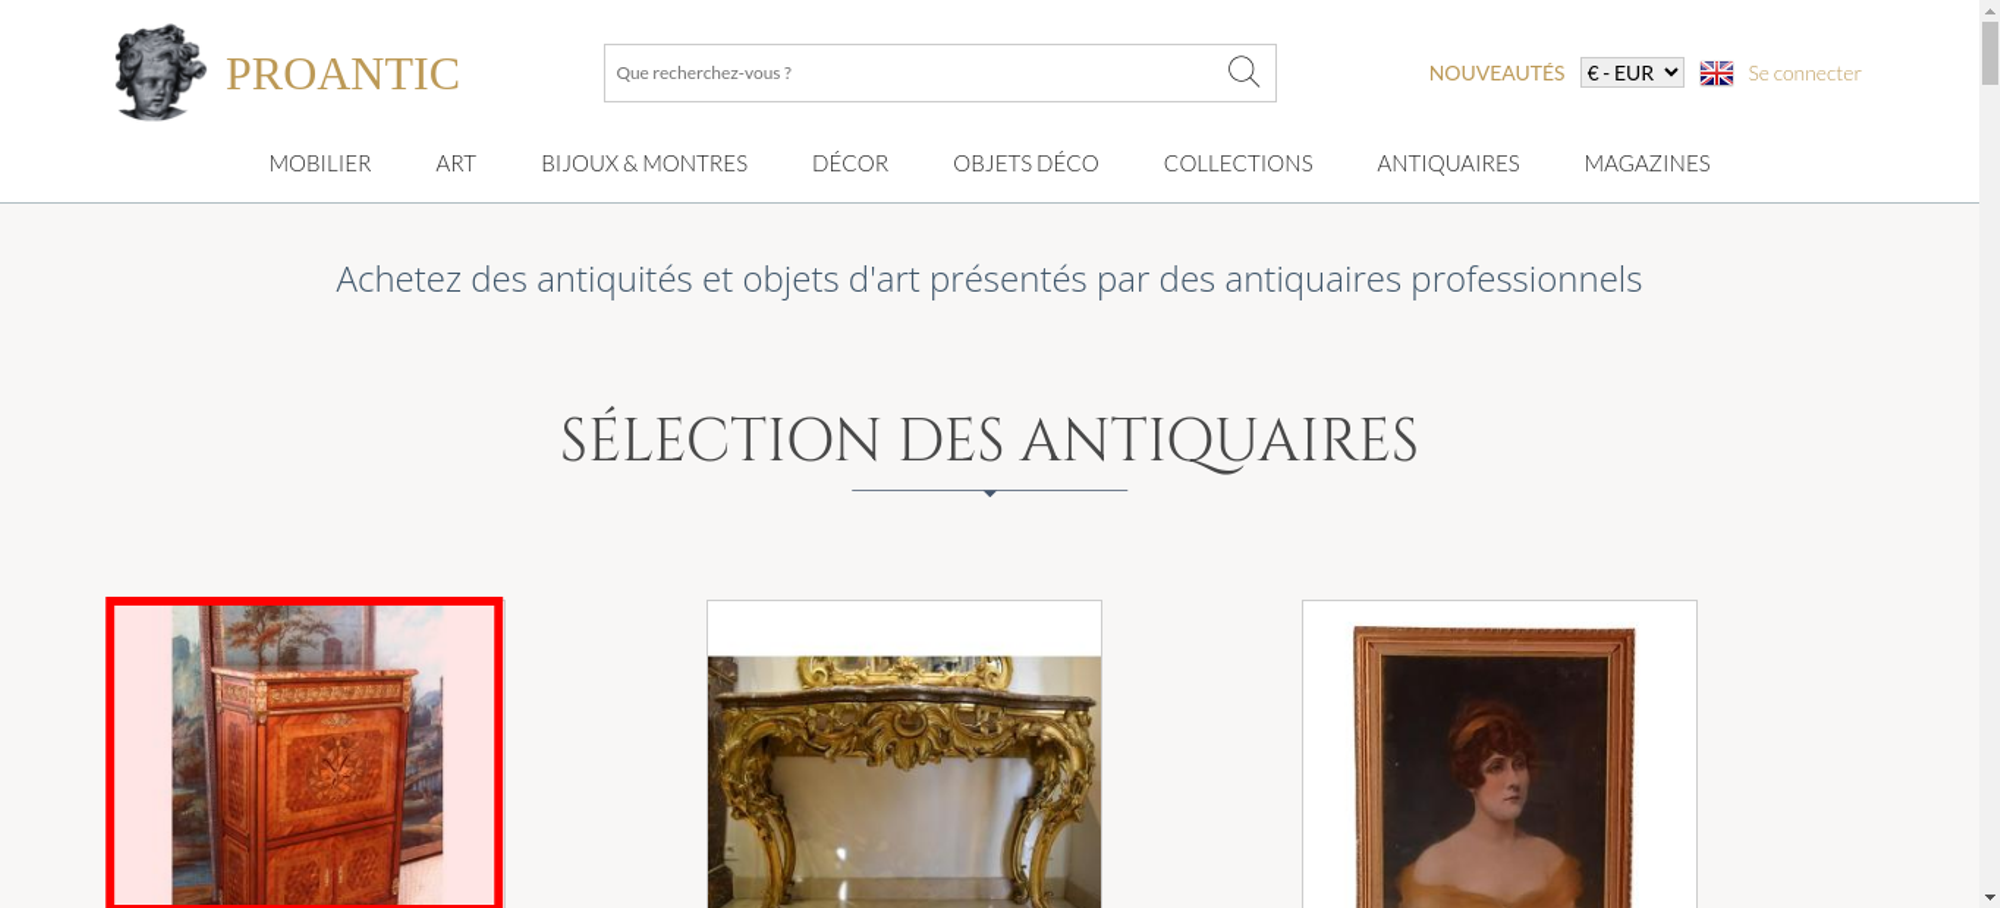Open the COLLECTIONS menu
Viewport: 2000px width, 908px height.
click(x=1238, y=163)
